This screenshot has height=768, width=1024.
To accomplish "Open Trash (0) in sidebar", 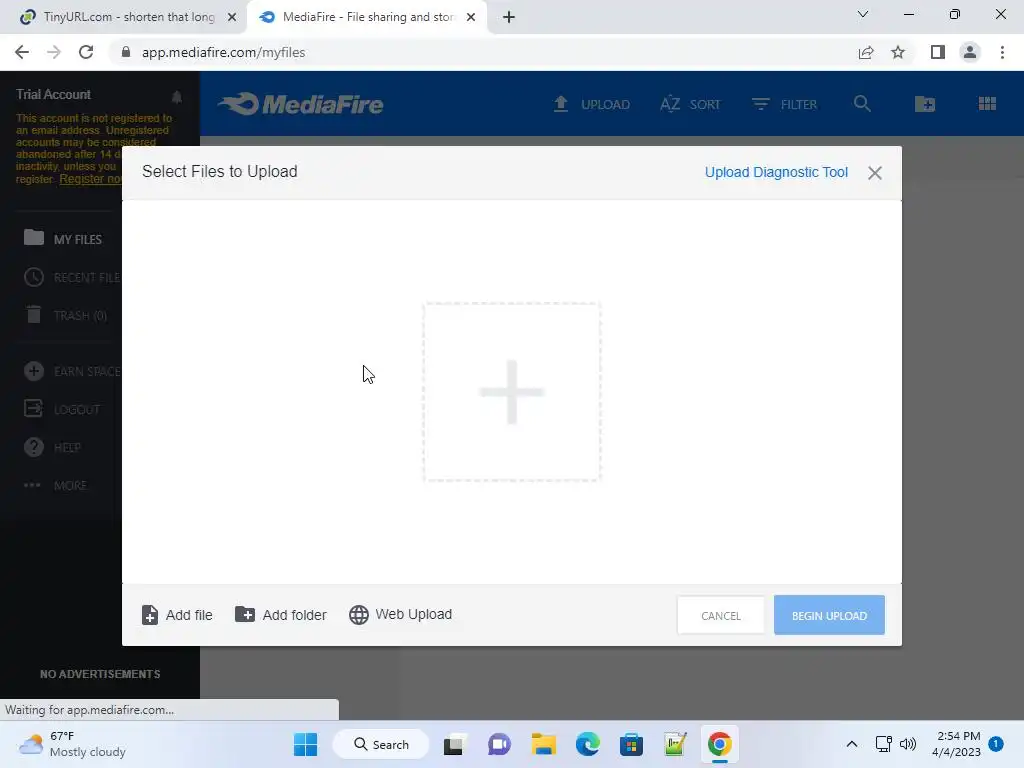I will coord(65,315).
